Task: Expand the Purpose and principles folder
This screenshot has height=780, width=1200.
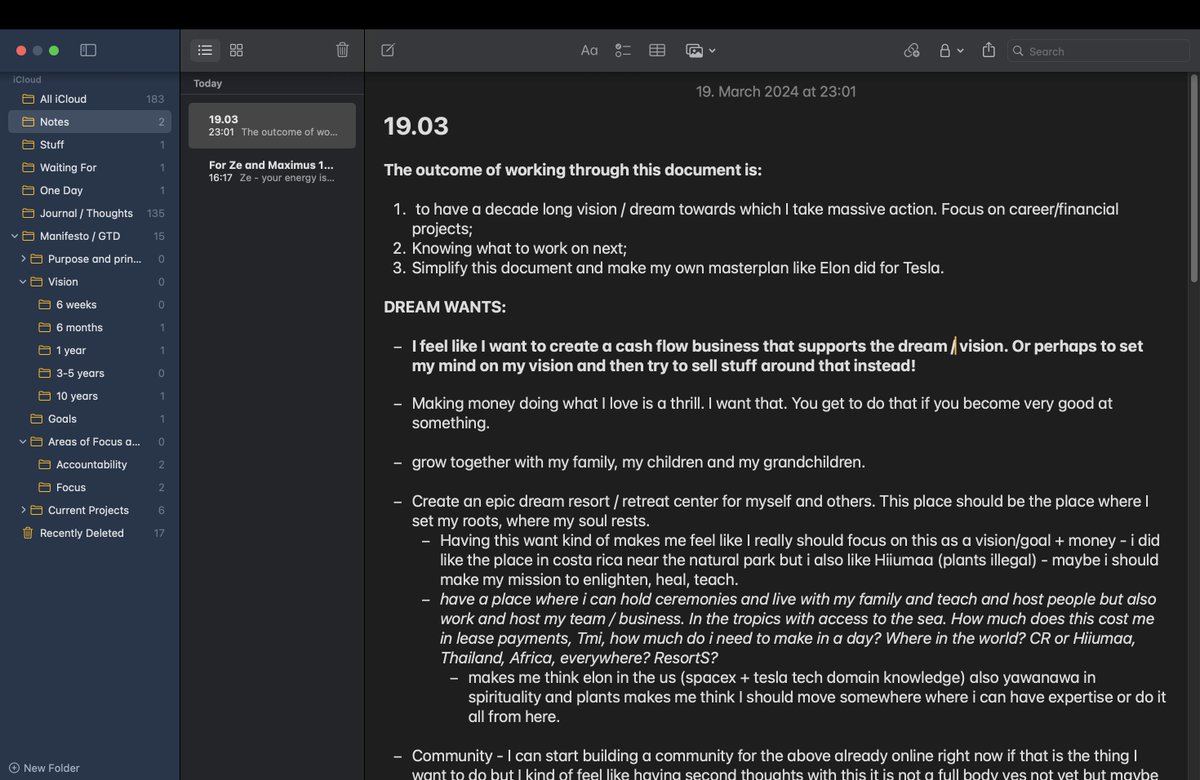Action: click(x=23, y=259)
